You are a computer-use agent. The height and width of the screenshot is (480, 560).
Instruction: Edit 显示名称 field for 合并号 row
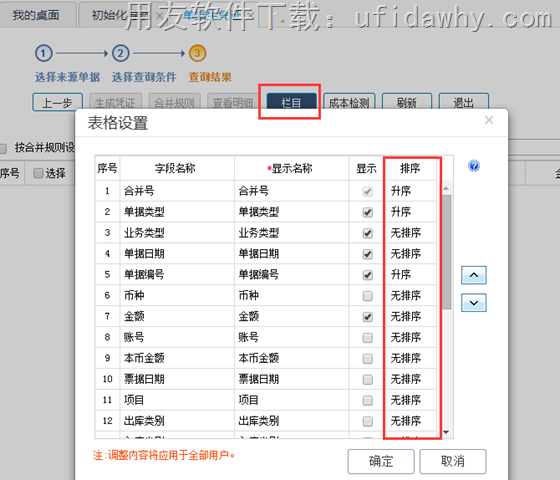click(x=291, y=191)
